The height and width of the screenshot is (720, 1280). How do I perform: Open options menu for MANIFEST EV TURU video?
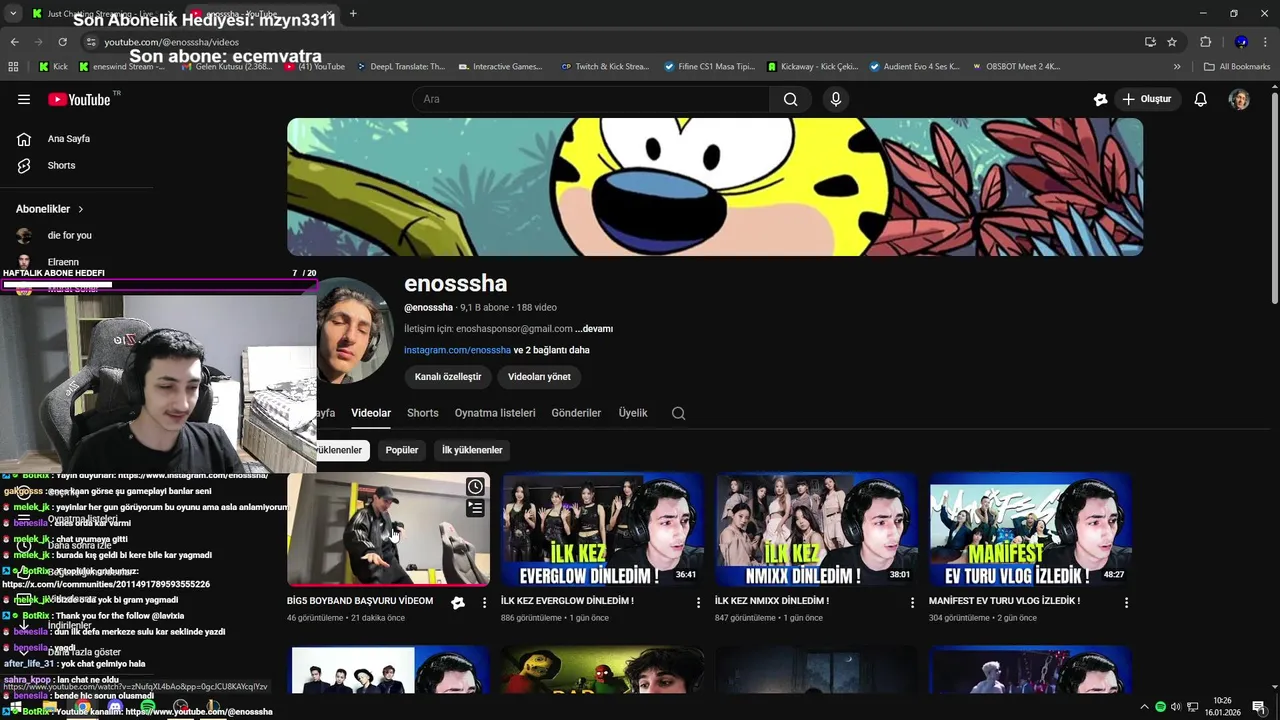click(x=1126, y=603)
